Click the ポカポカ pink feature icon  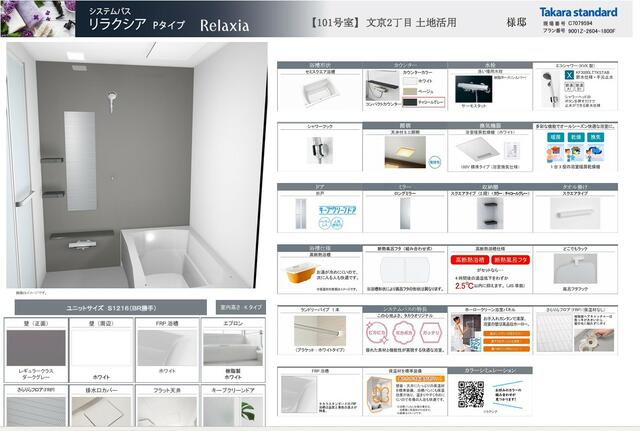point(403,332)
